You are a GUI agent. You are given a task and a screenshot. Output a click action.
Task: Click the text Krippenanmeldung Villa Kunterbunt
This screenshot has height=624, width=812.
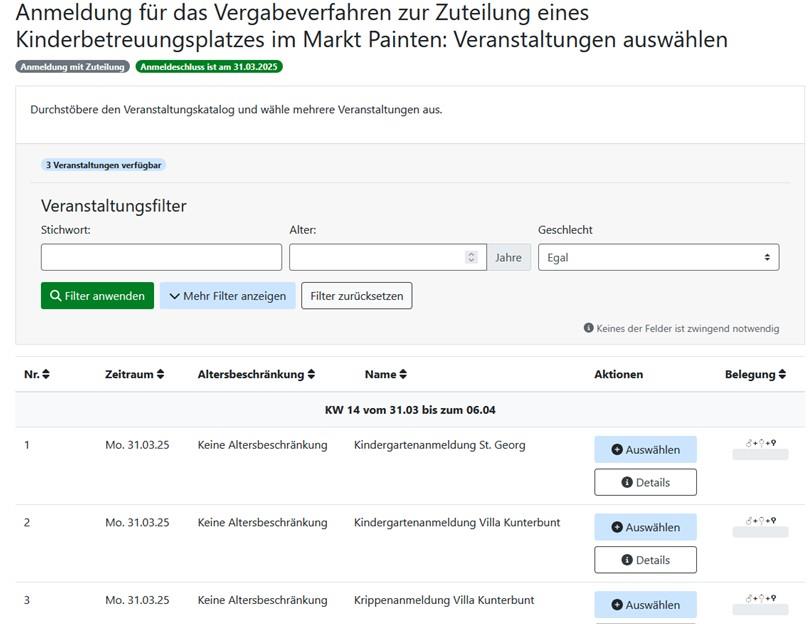point(444,600)
